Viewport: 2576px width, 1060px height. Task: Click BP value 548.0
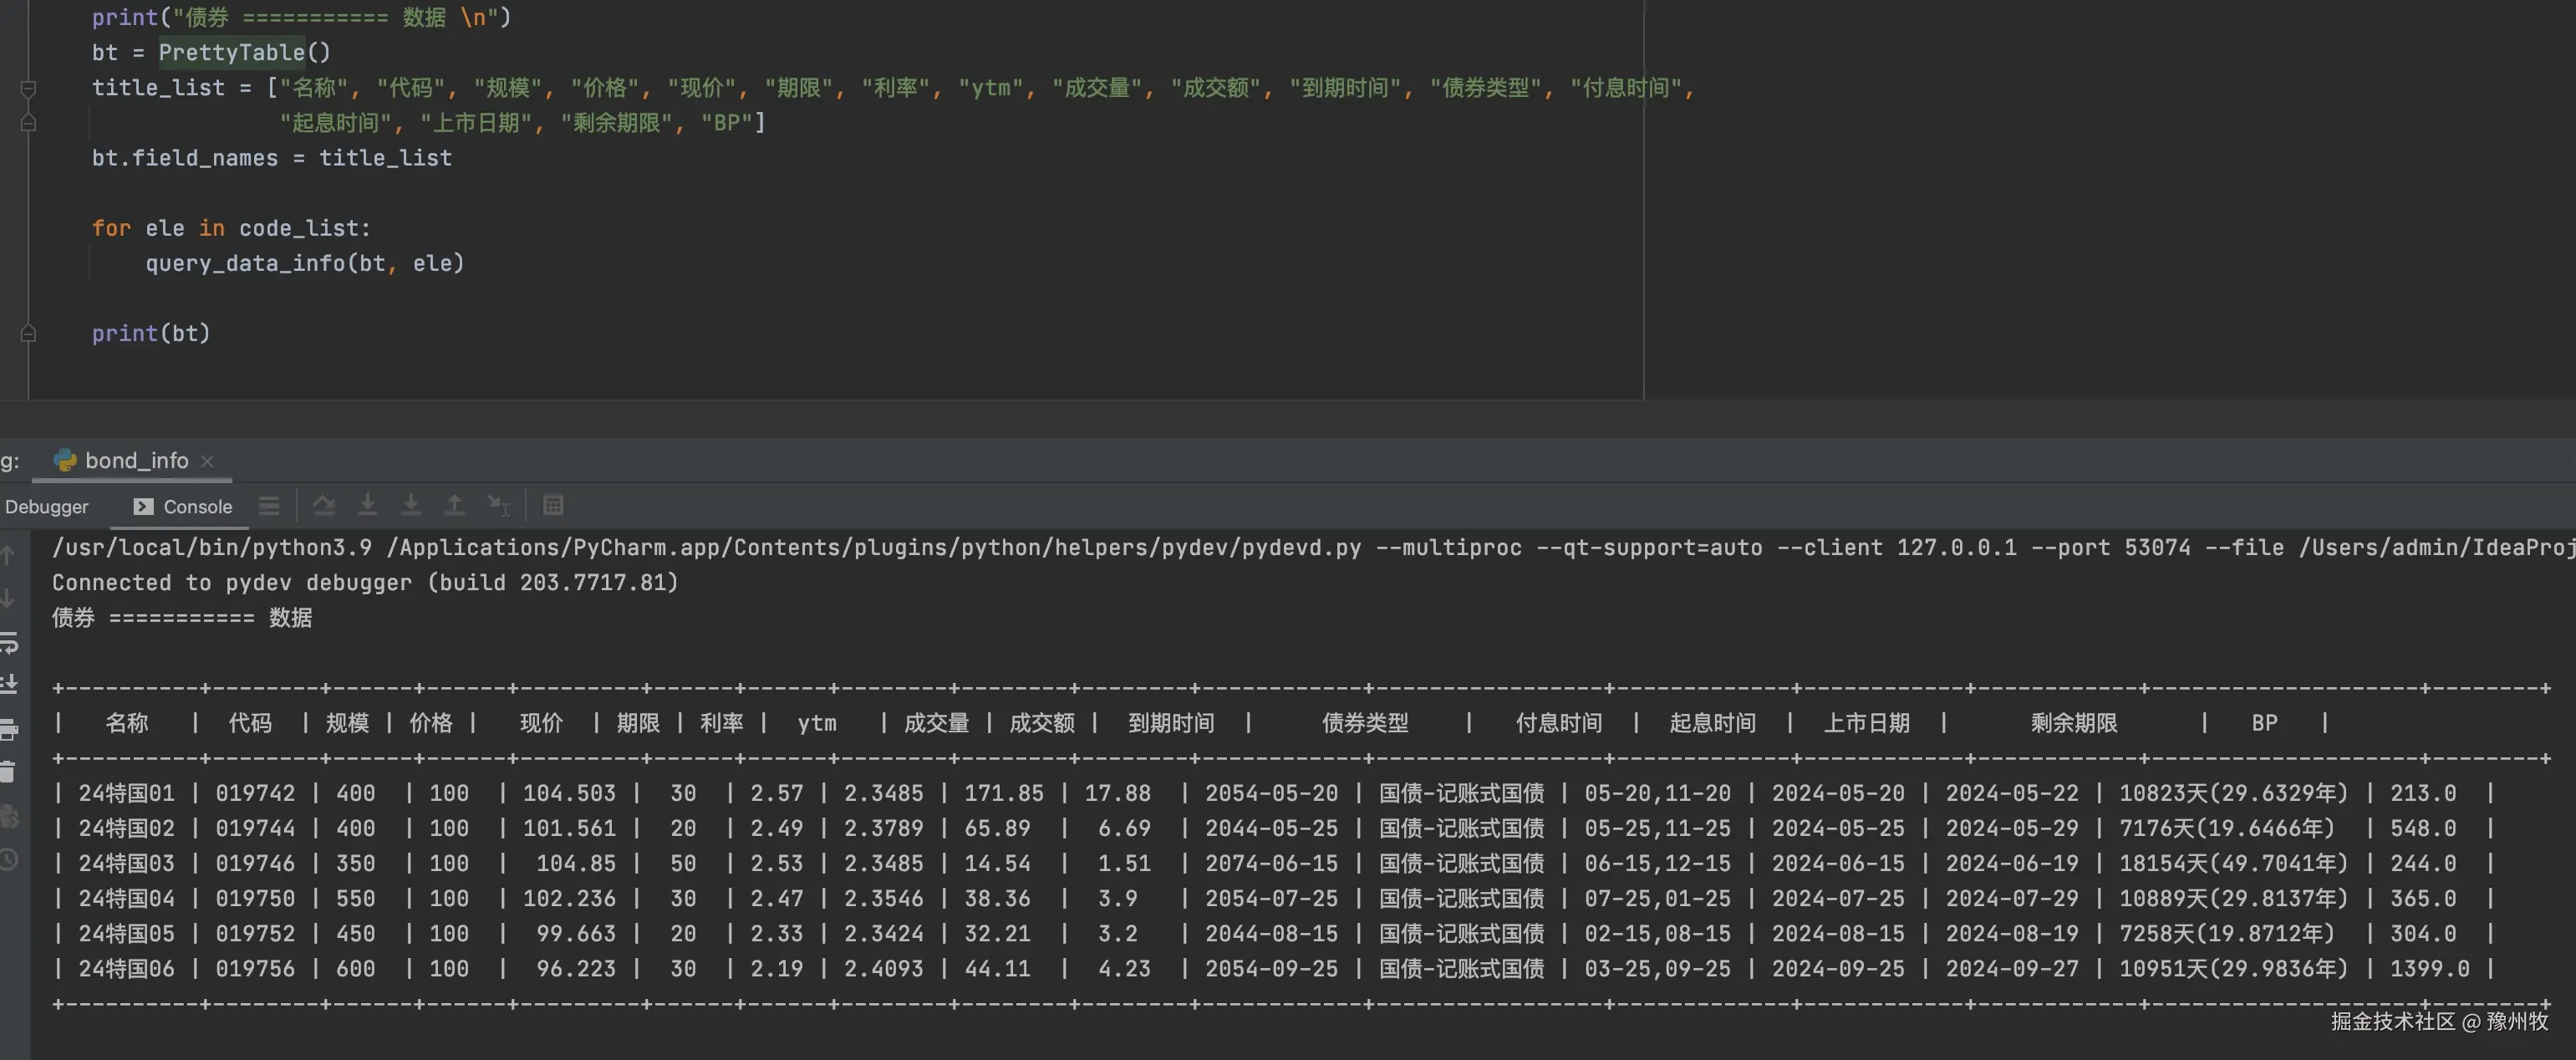(2423, 828)
